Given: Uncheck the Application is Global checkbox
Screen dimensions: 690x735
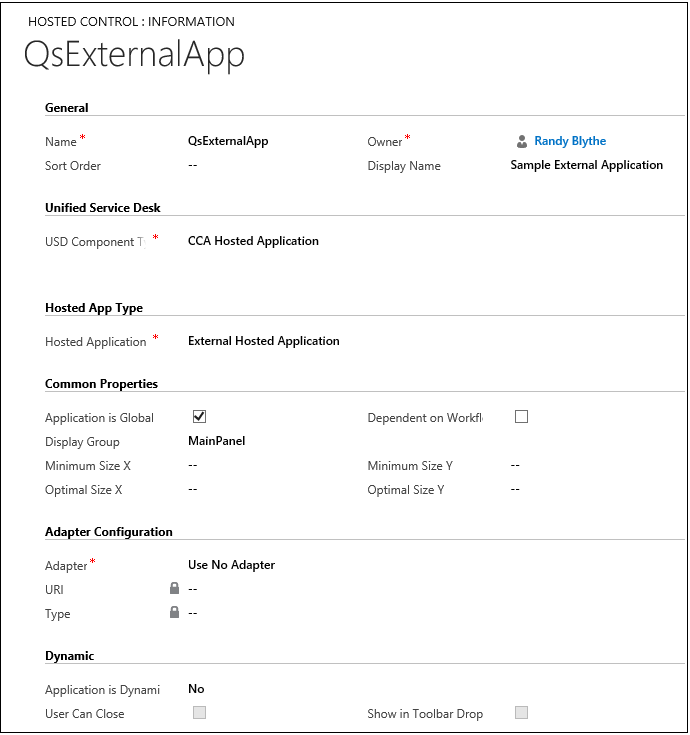Looking at the screenshot, I should [x=199, y=416].
